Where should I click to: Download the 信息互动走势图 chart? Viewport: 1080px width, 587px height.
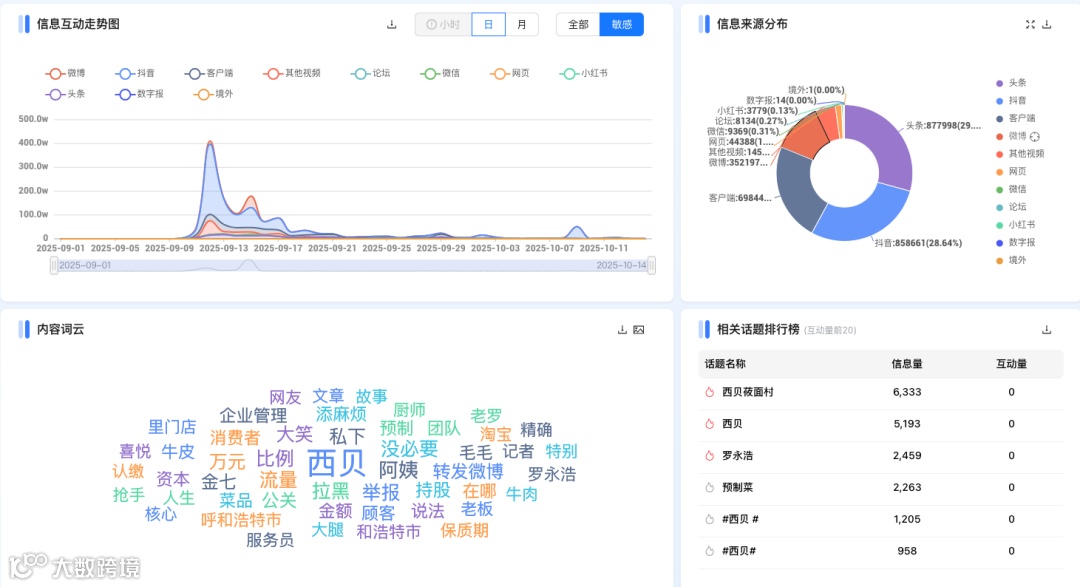click(391, 25)
